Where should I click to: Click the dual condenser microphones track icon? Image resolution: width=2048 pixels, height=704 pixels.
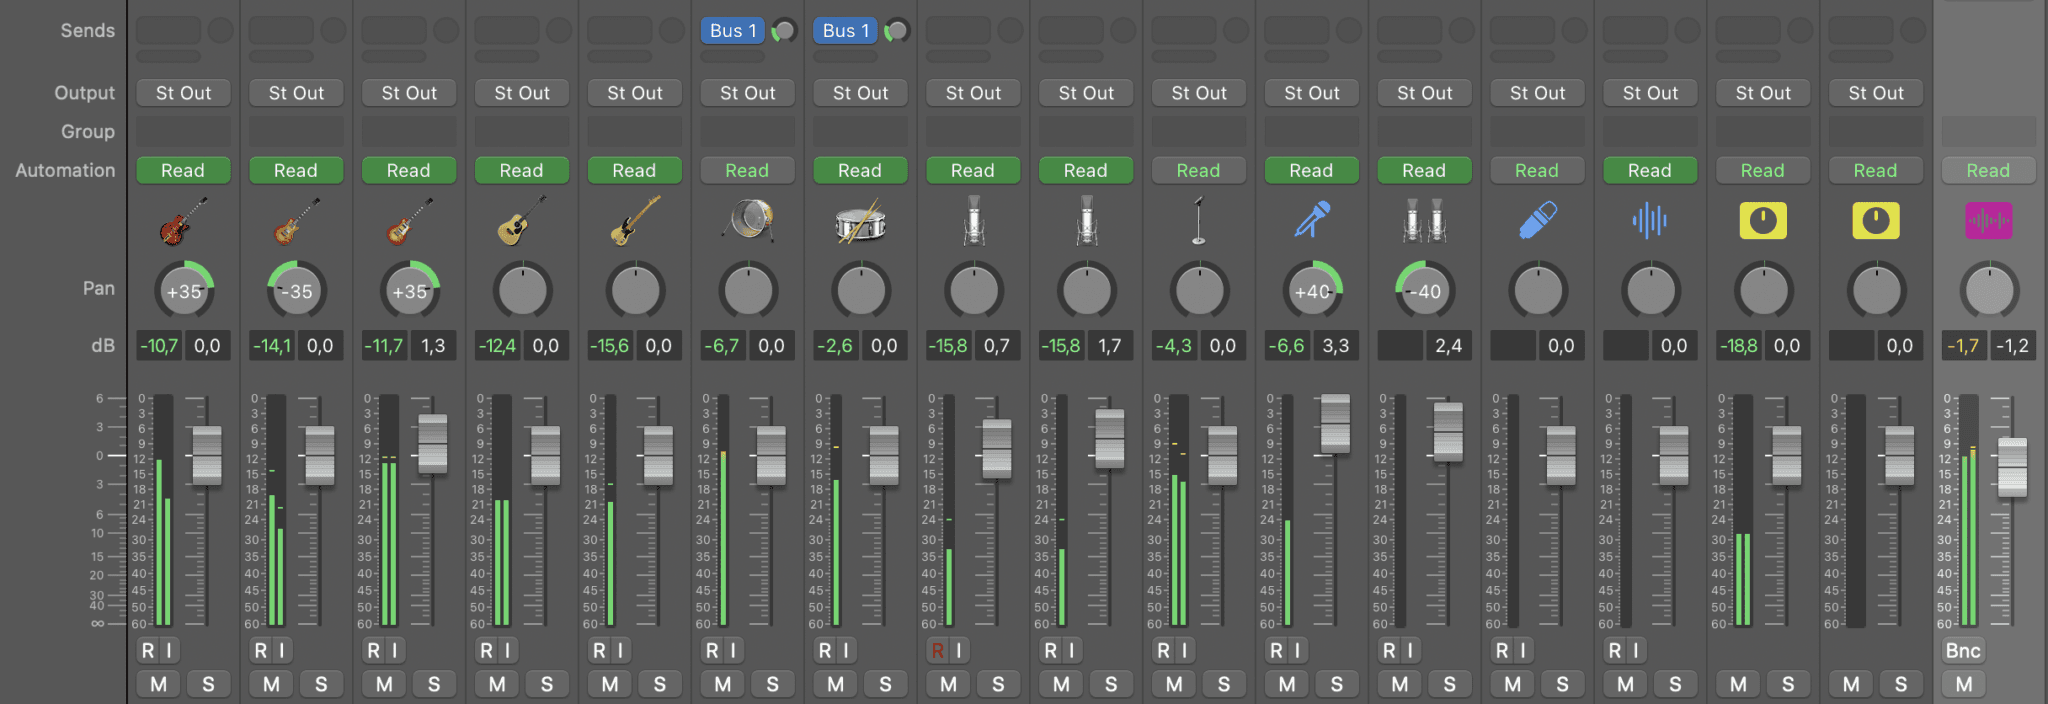pyautogui.click(x=1424, y=221)
